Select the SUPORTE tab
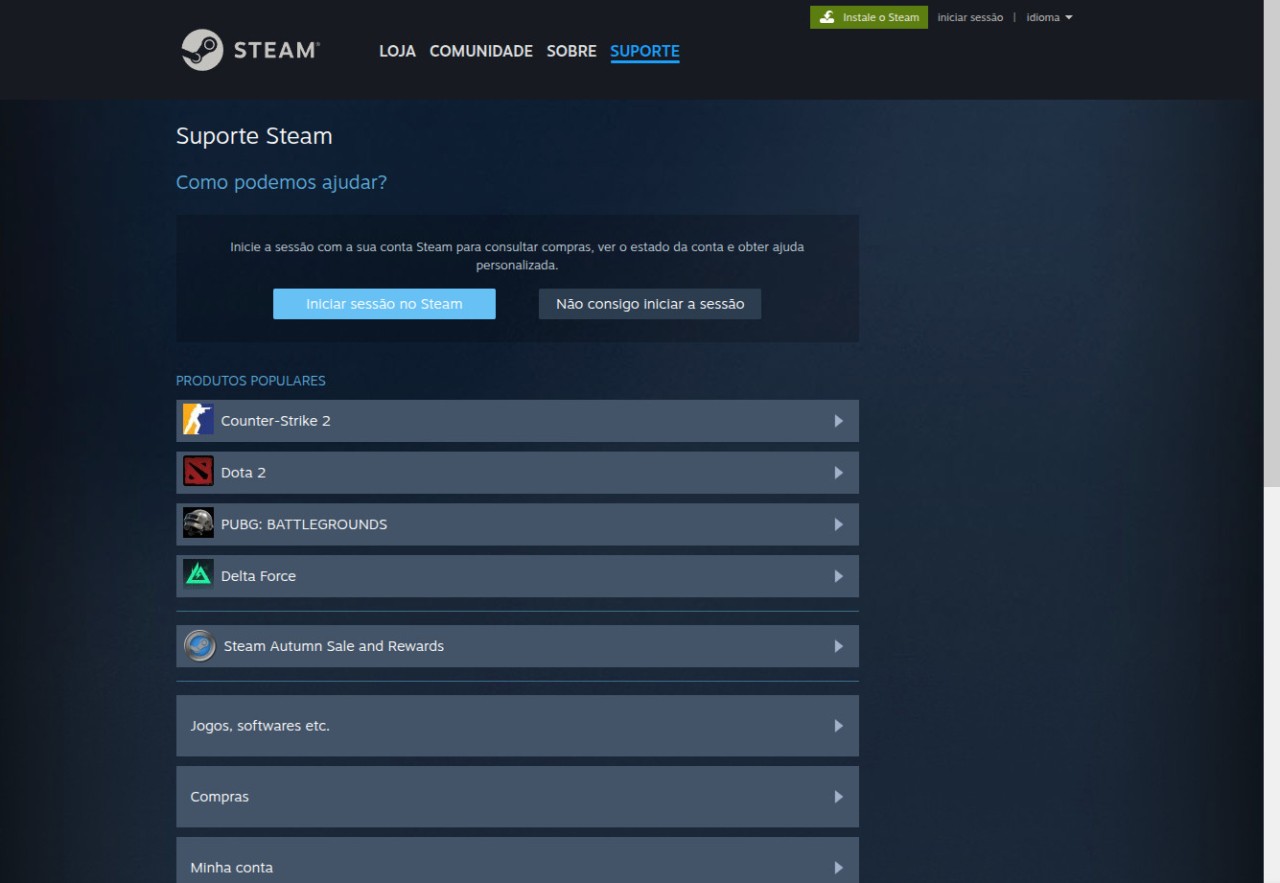Image resolution: width=1280 pixels, height=883 pixels. click(644, 51)
